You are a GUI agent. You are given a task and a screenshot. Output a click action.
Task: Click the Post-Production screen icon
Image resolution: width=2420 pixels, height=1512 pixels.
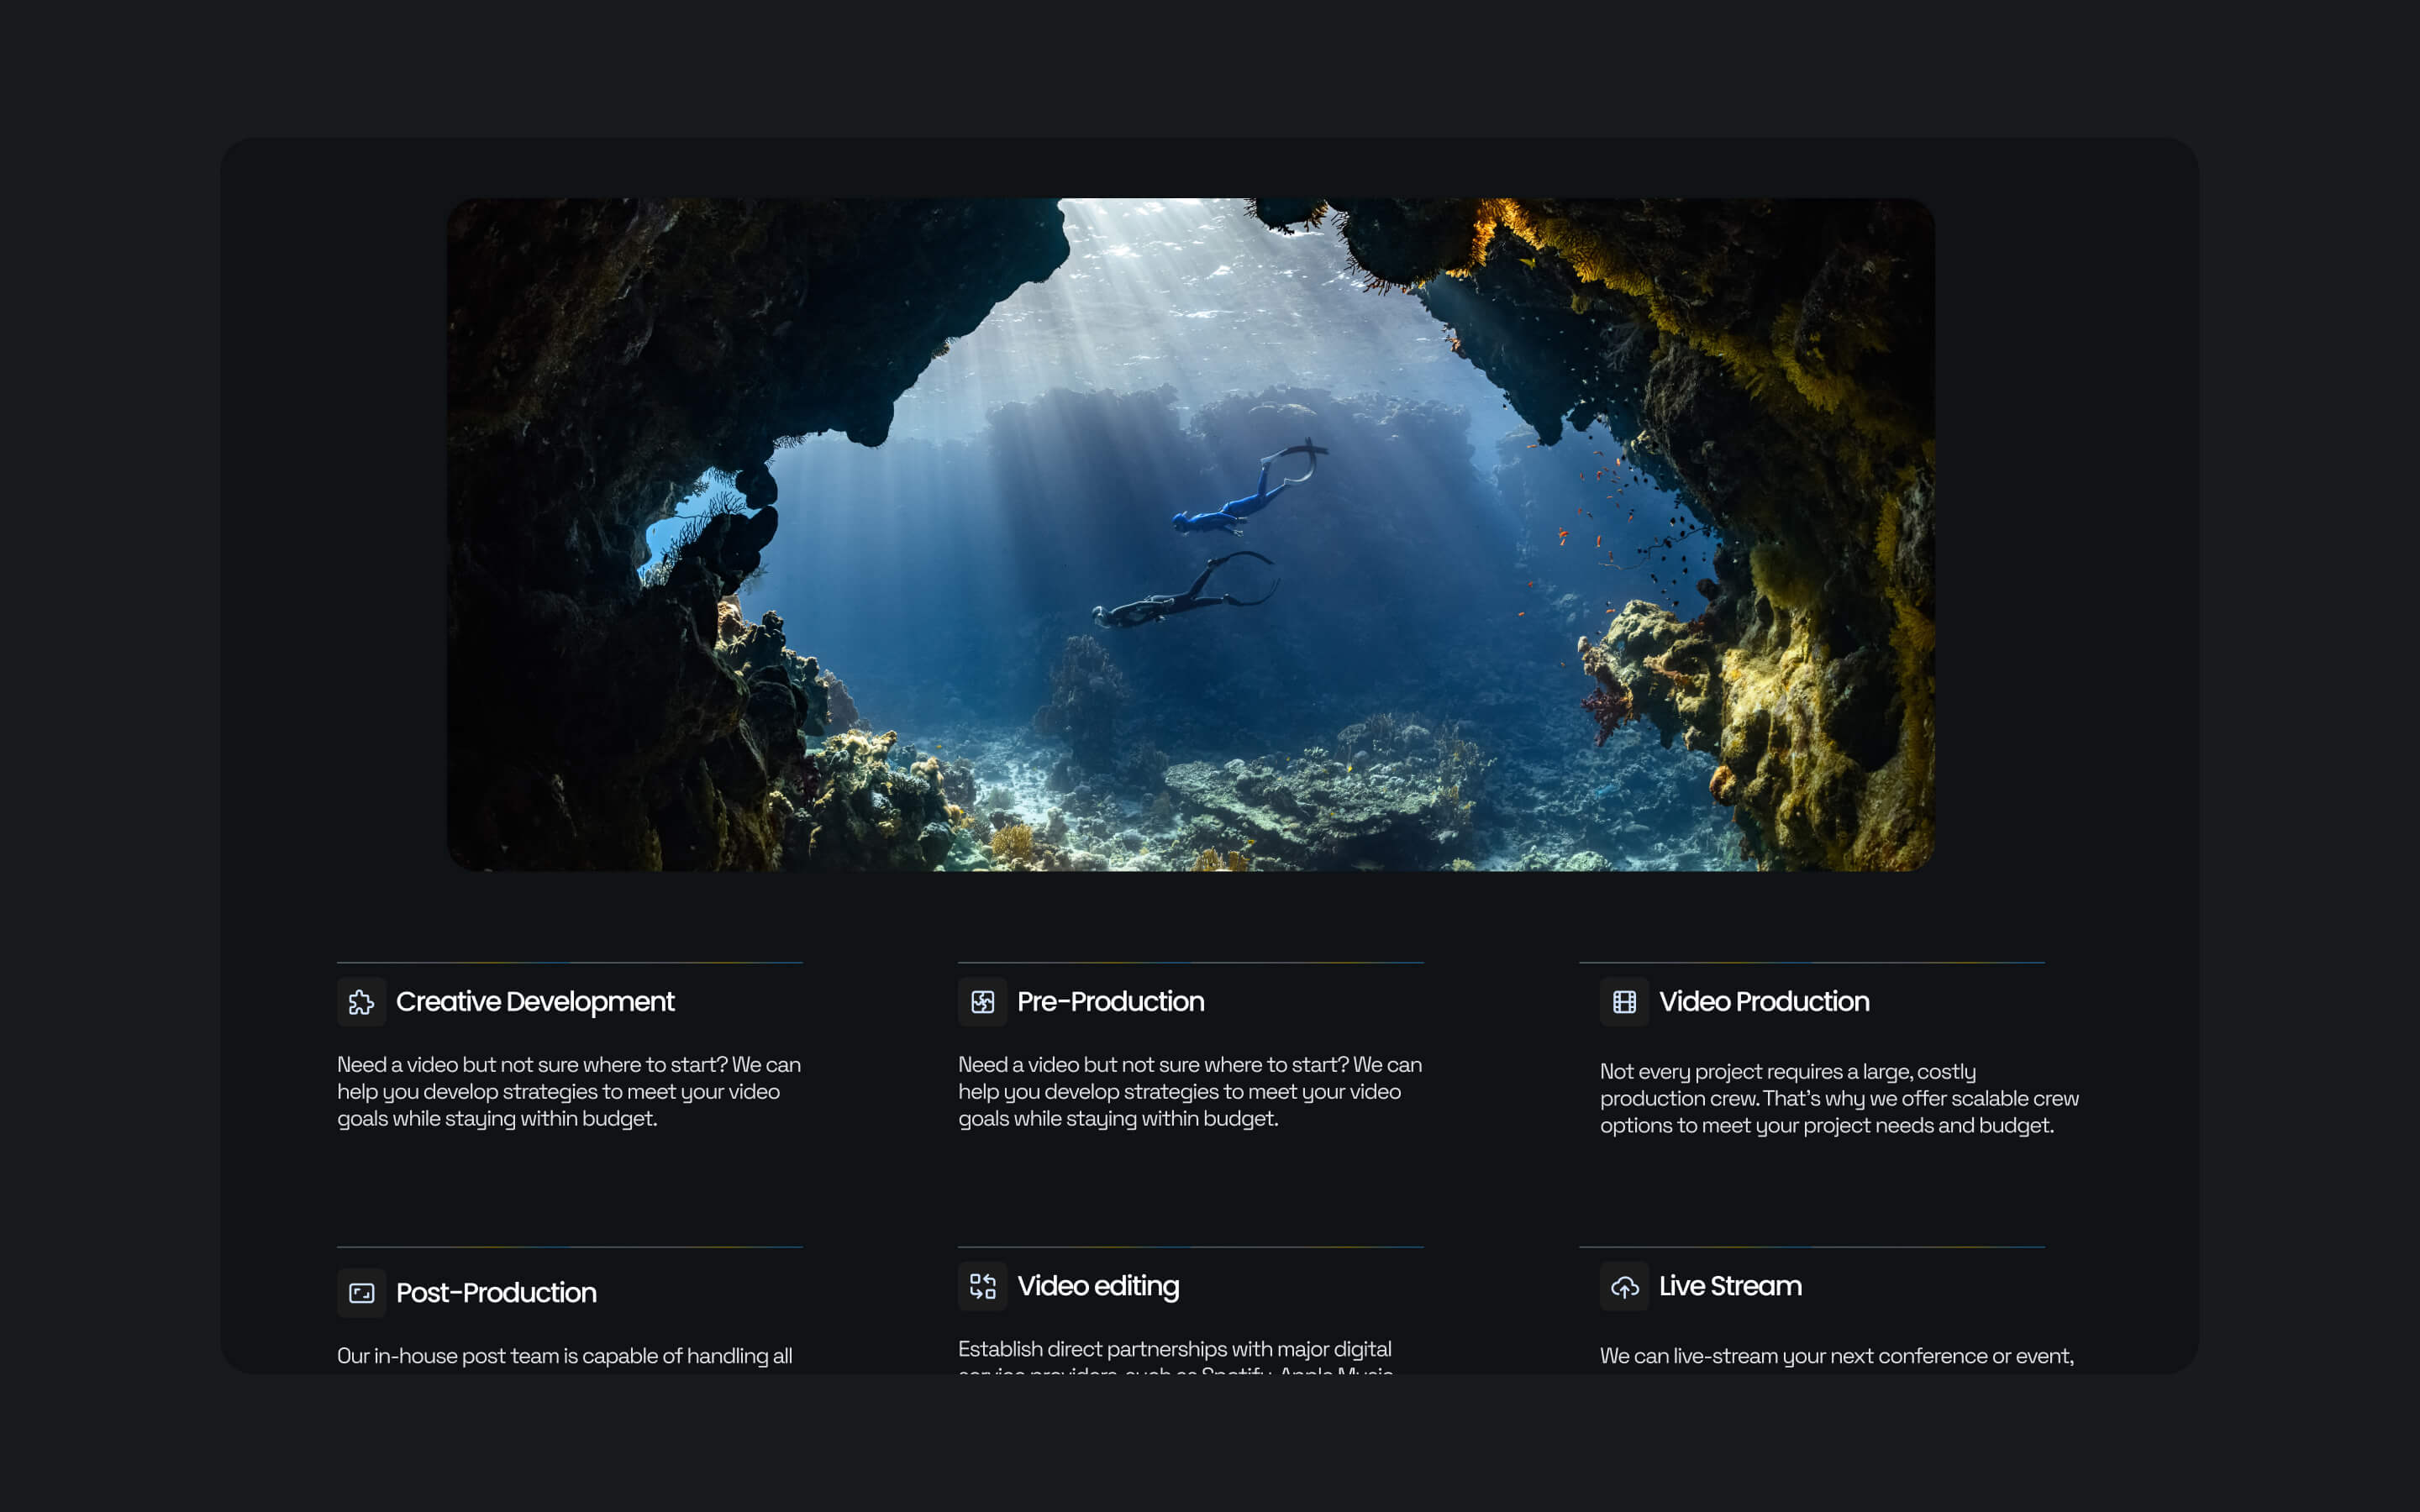pos(361,1293)
